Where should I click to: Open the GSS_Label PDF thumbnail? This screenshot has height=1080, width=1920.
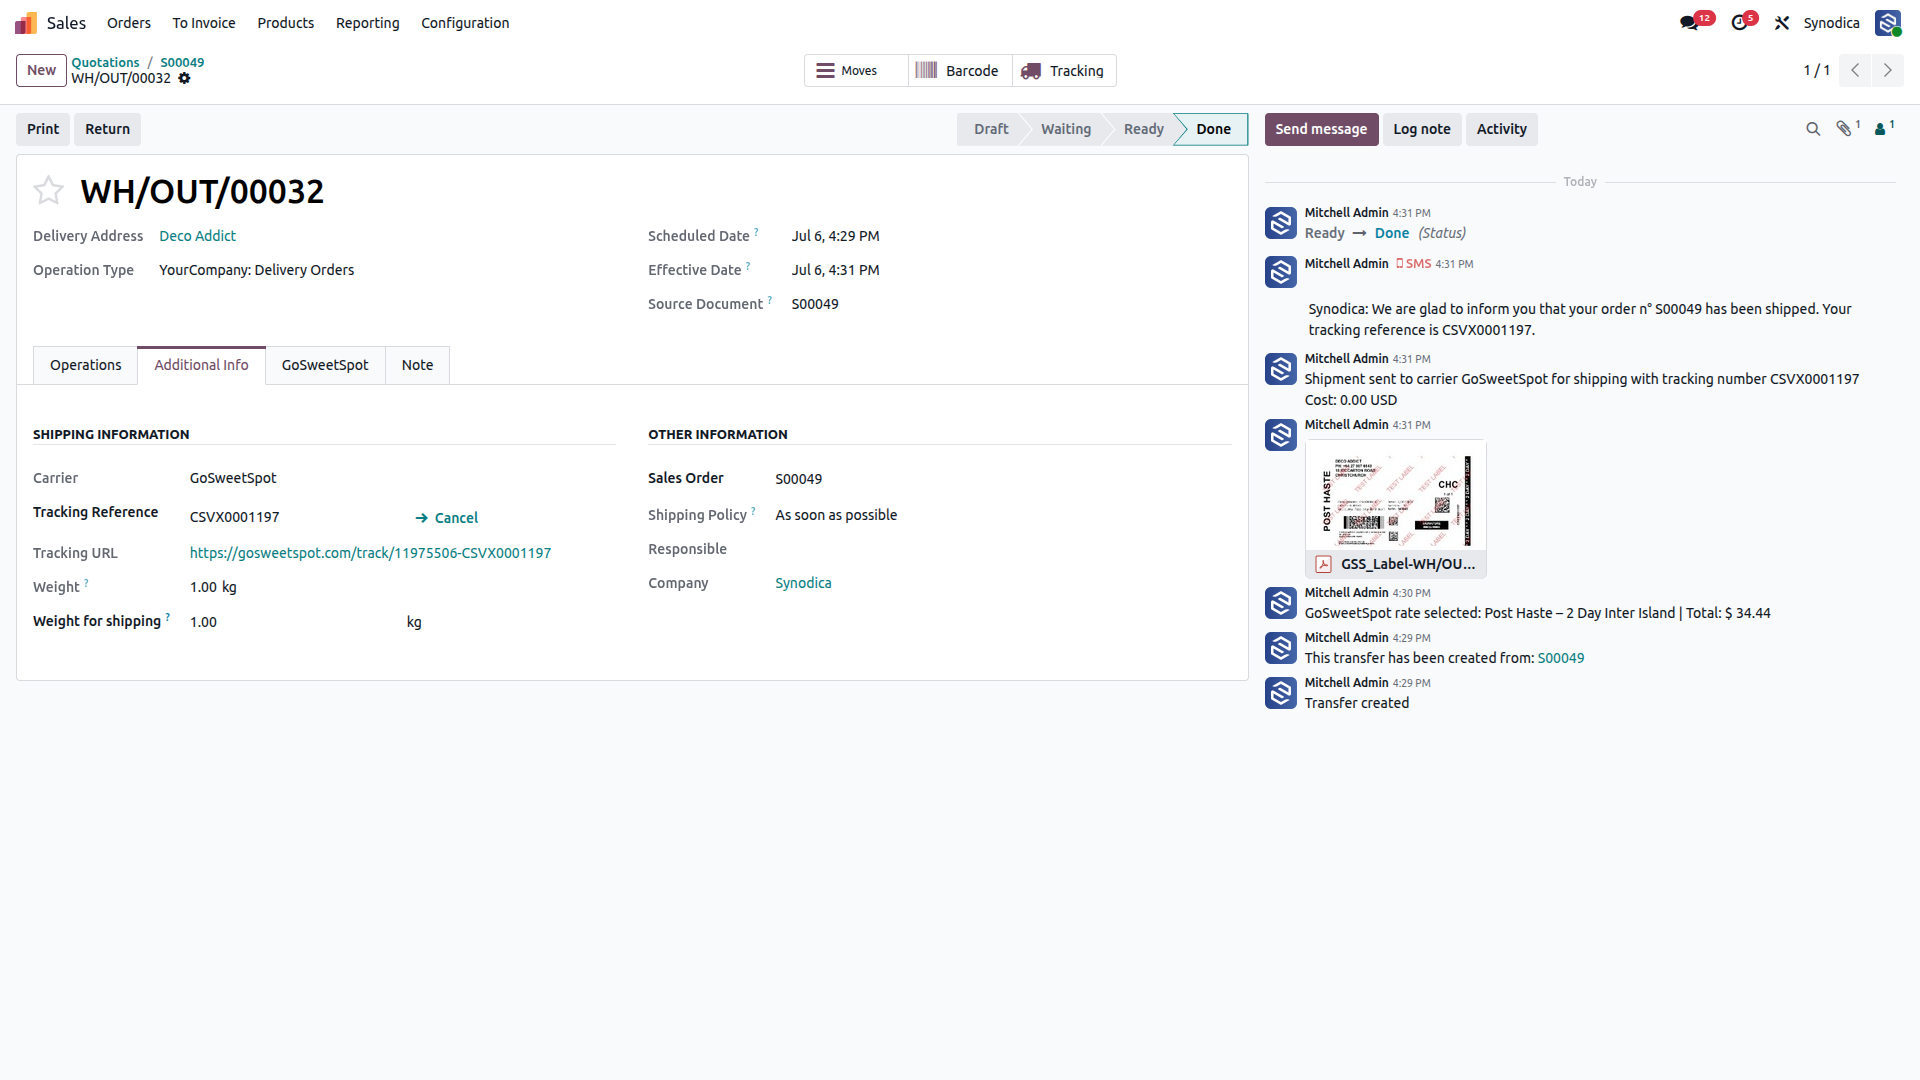[1395, 496]
